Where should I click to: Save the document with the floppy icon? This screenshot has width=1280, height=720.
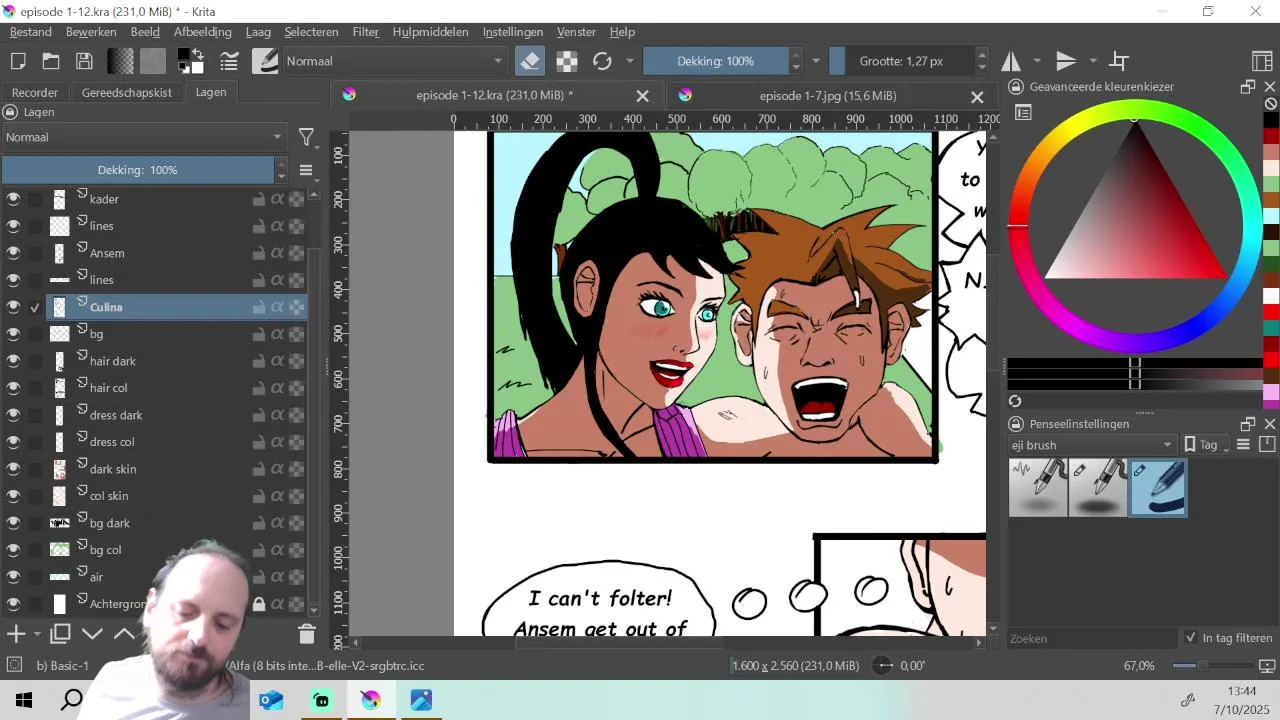pos(85,61)
